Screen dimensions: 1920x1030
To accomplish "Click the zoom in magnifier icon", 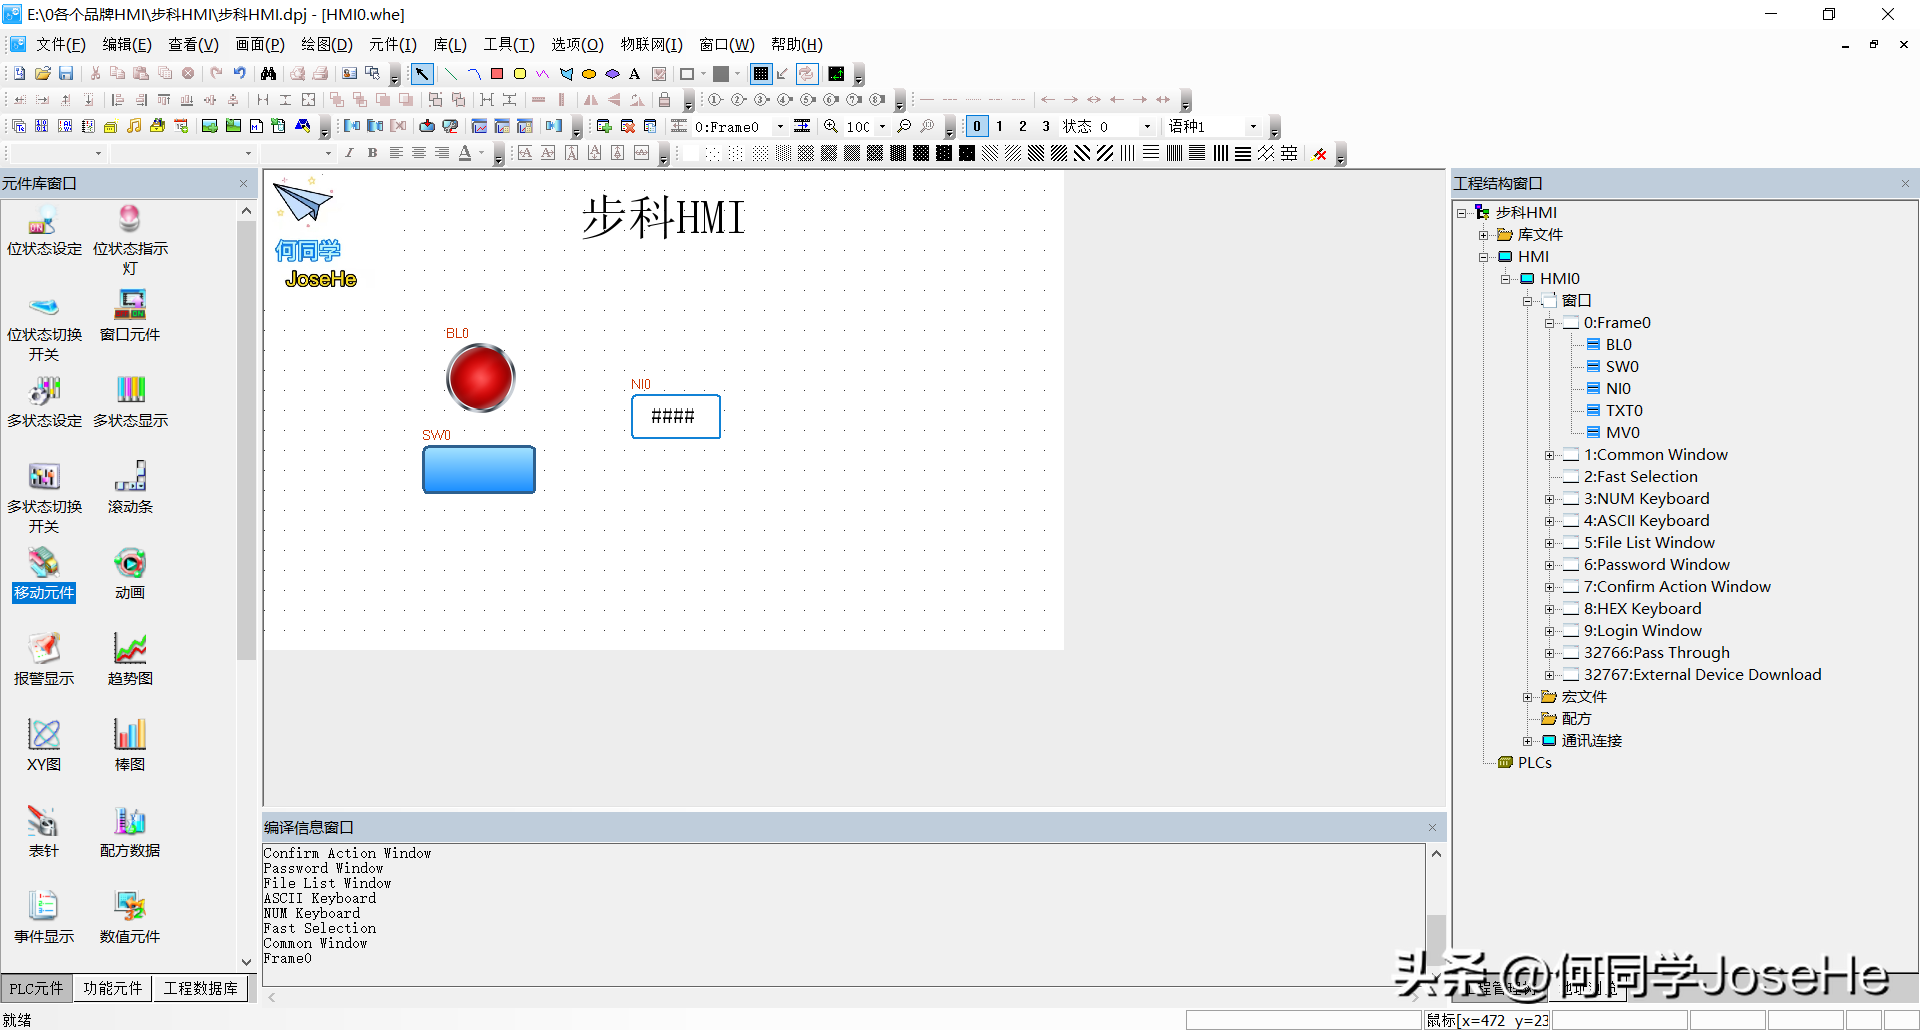I will coord(831,127).
